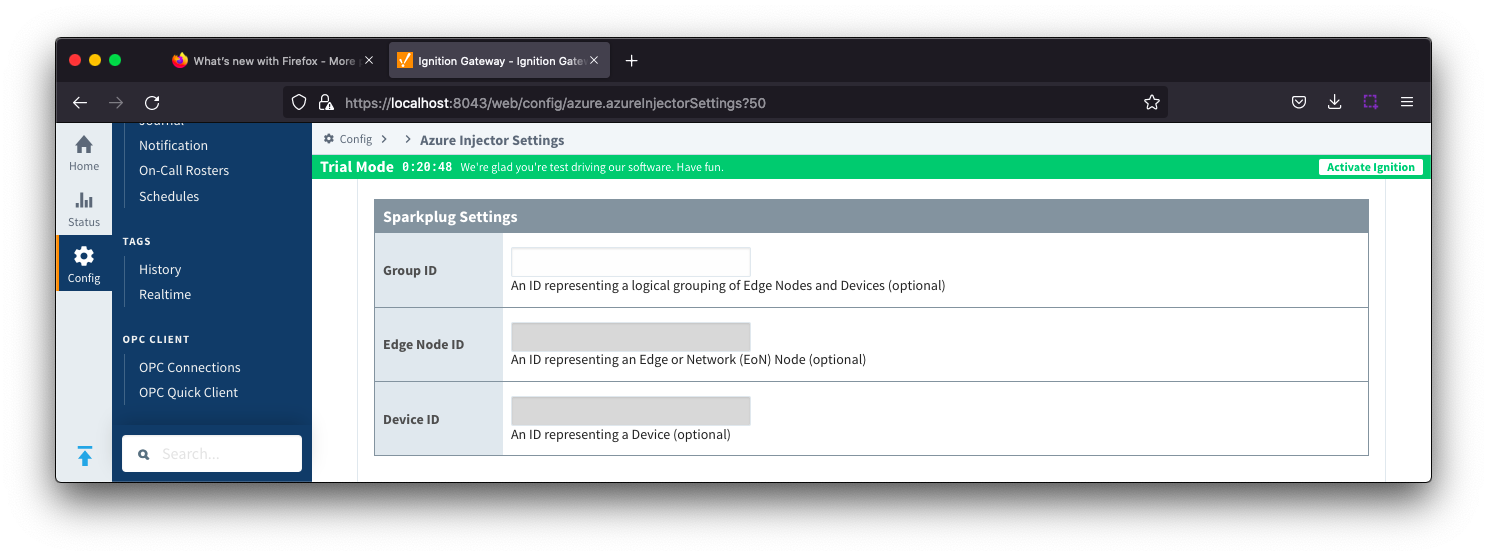Open Firefox hamburger application menu
This screenshot has width=1487, height=556.
(x=1406, y=102)
